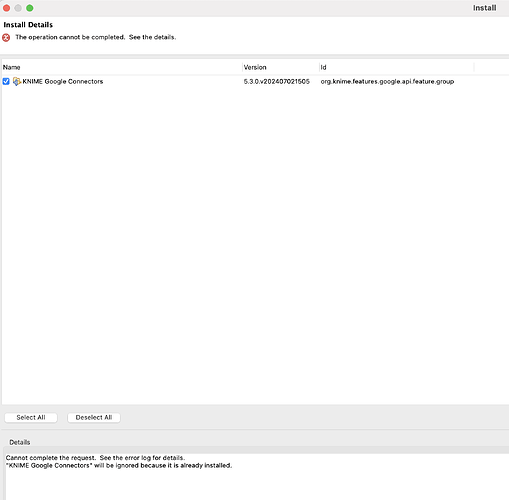The width and height of the screenshot is (509, 500).
Task: Sort the list by the Id column header
Action: (x=396, y=67)
